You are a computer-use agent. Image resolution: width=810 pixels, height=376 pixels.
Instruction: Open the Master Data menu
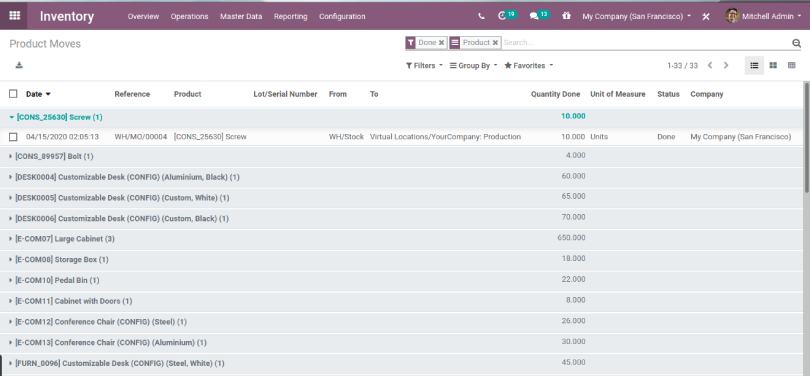241,17
